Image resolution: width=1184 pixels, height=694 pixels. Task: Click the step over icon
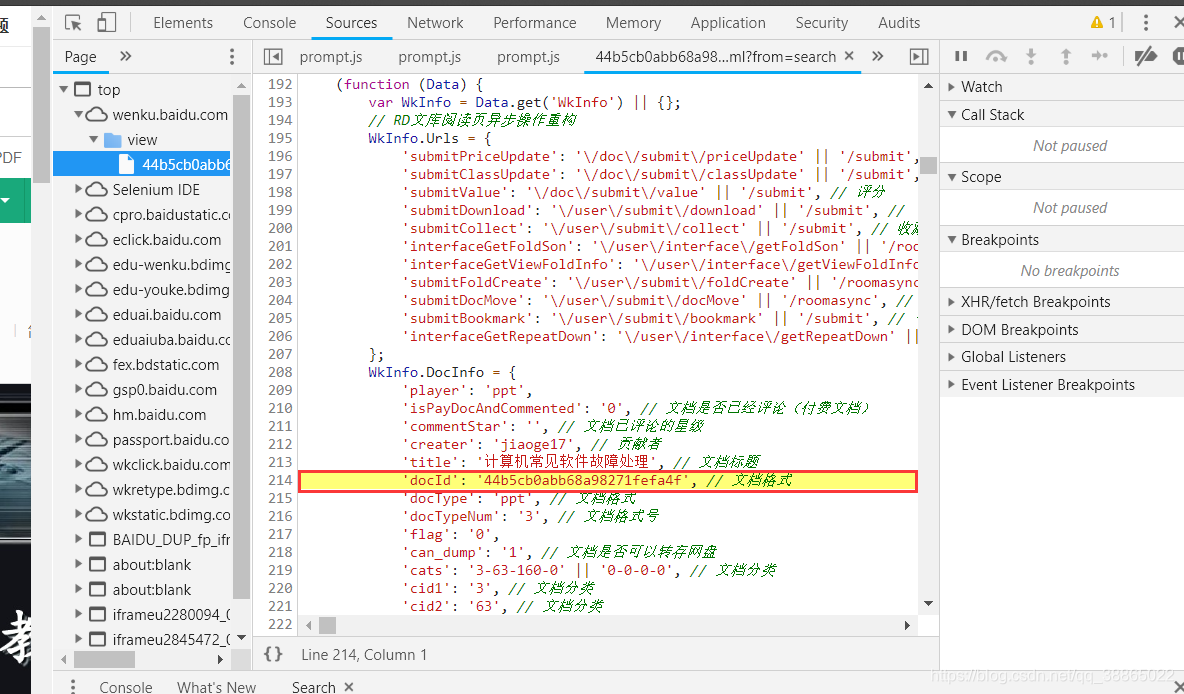pos(996,56)
